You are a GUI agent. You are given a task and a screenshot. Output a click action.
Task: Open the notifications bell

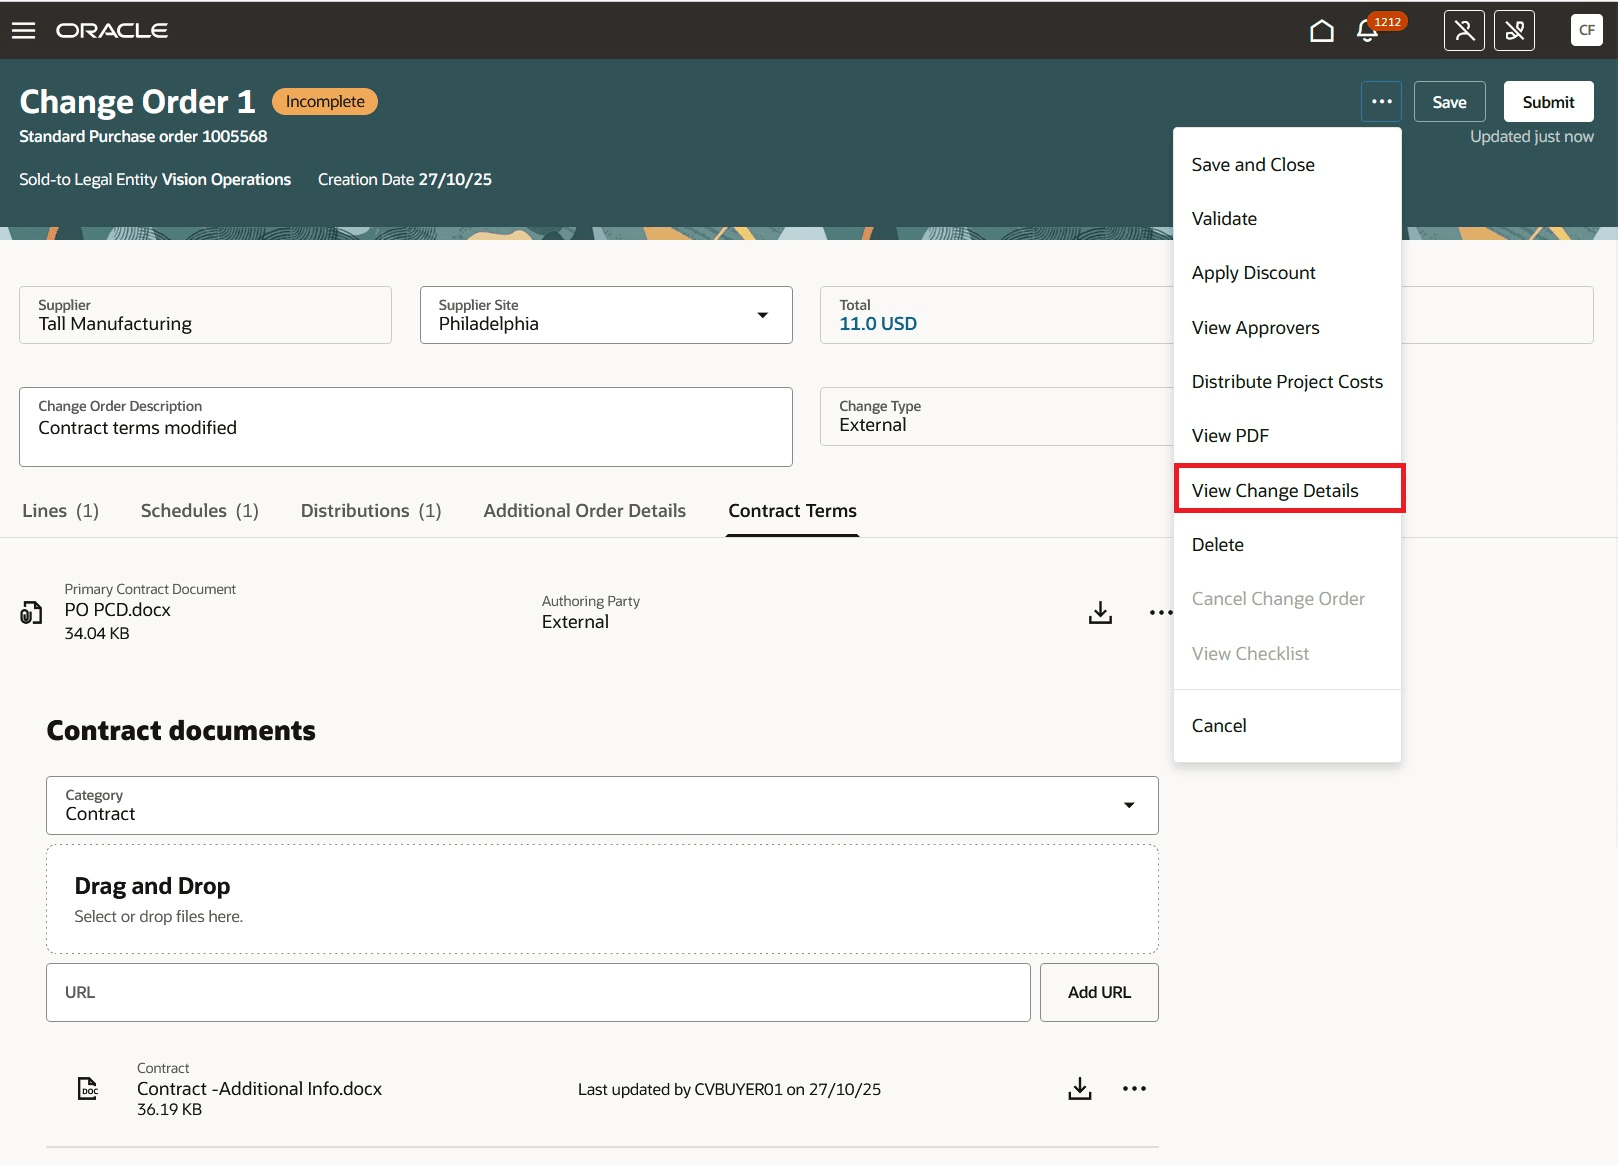[1366, 31]
